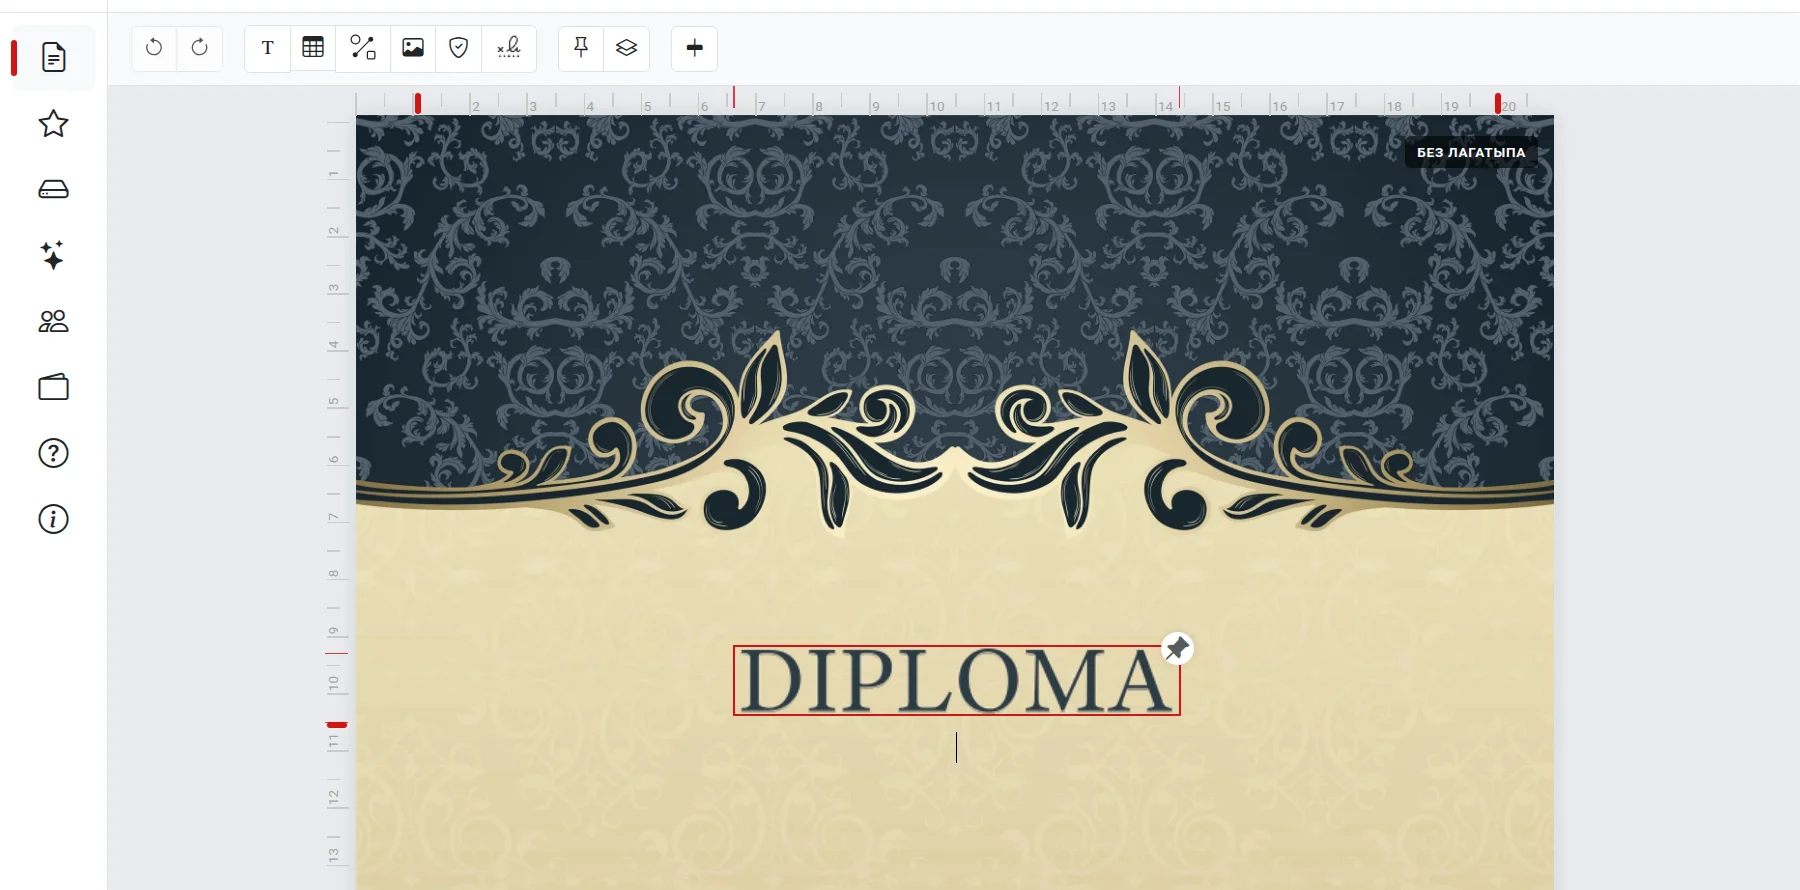Click the red marker on the vertical ruler
Viewport: 1800px width, 890px height.
(337, 724)
